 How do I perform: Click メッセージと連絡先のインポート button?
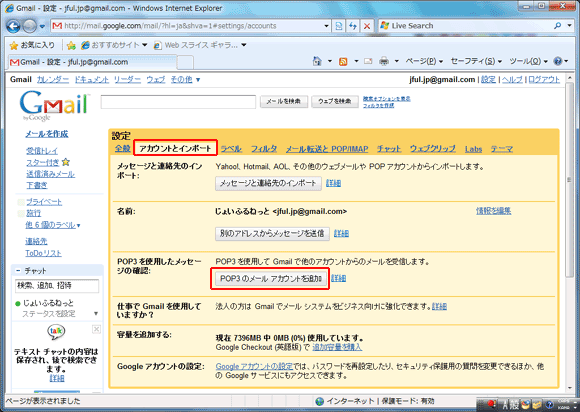268,183
